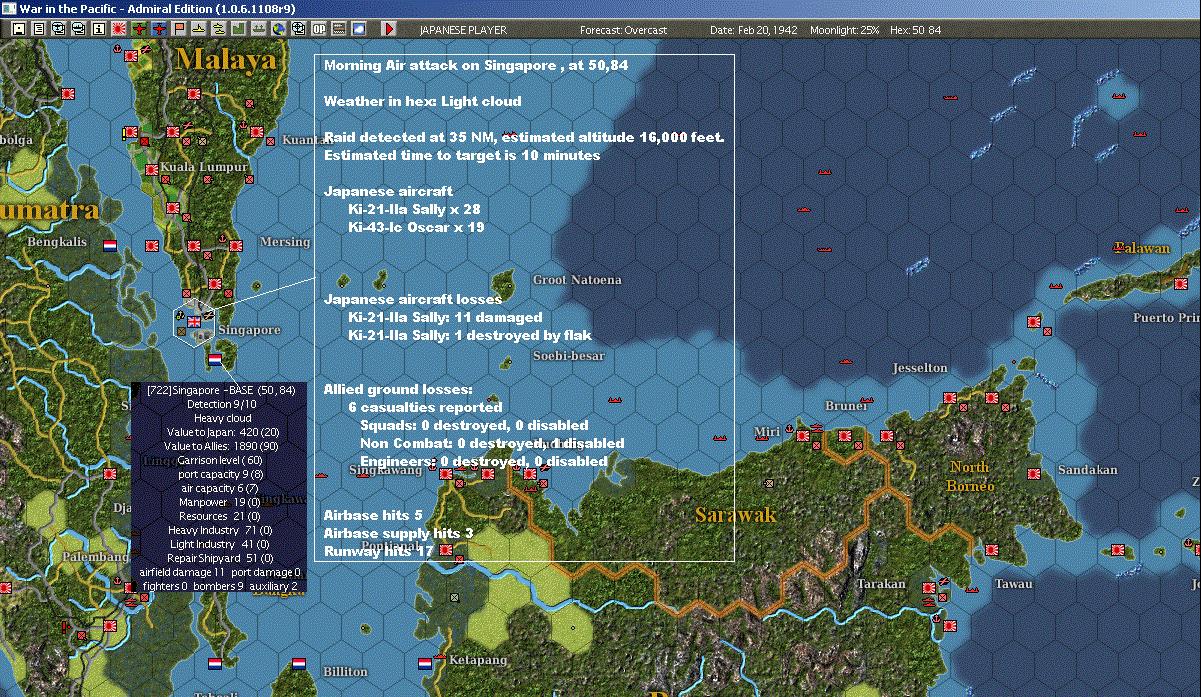Click the Jesselton map label
Screen dimensions: 1201x697
pos(921,368)
